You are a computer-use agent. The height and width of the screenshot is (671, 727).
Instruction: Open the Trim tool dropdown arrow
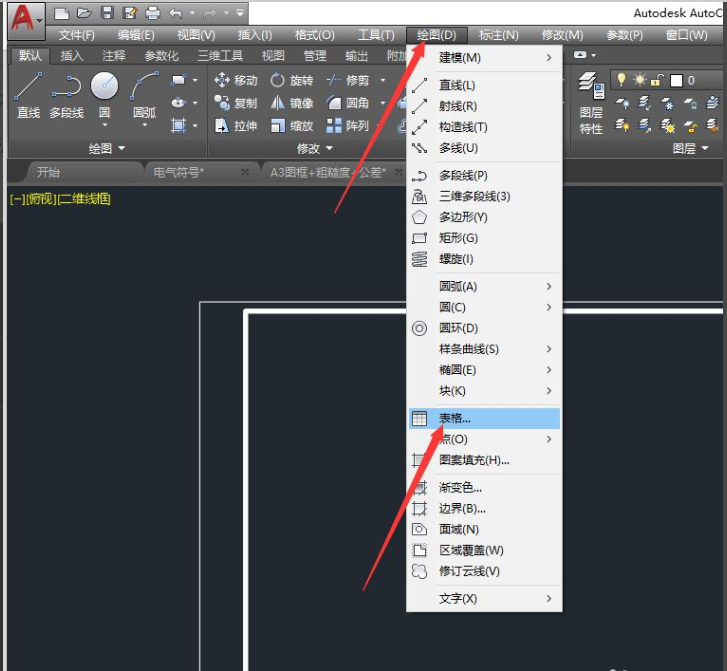point(383,80)
